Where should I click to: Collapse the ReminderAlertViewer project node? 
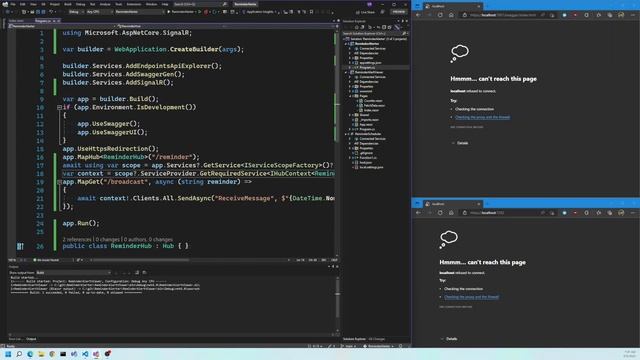346,72
